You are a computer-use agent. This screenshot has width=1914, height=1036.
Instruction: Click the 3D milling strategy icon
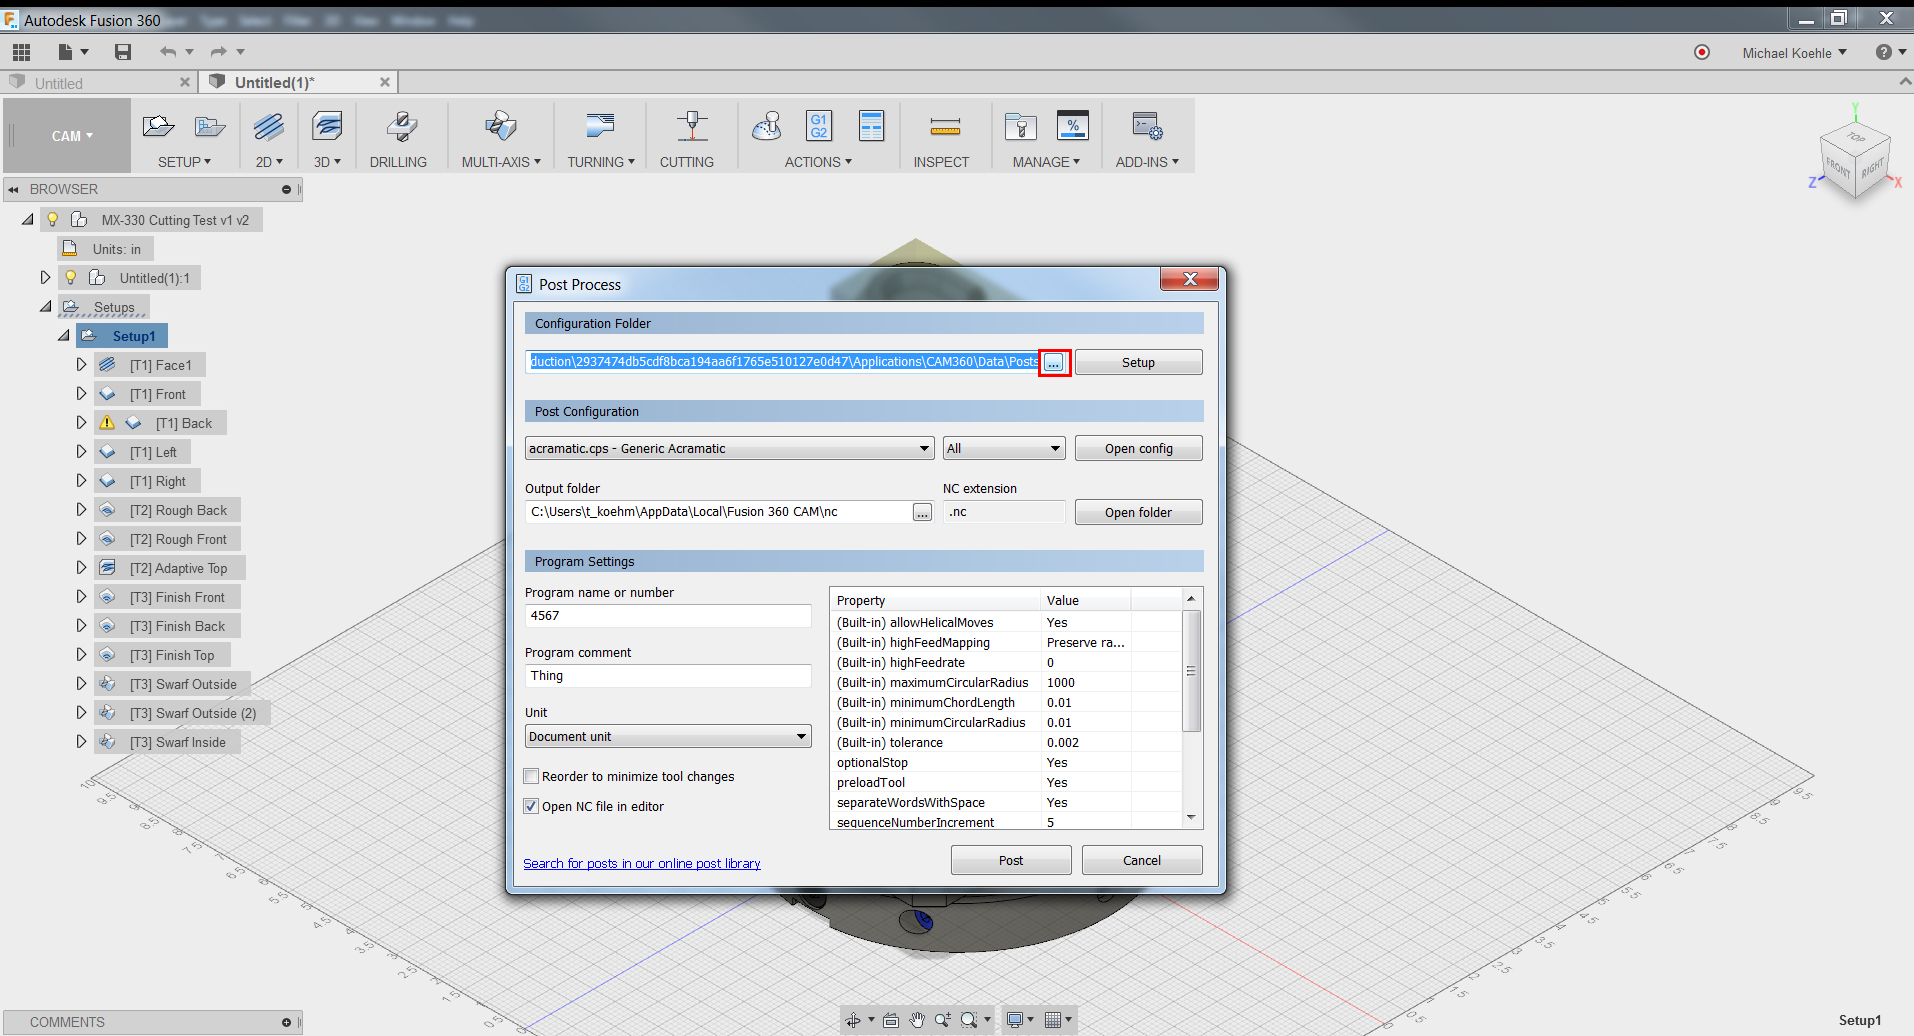click(x=327, y=126)
